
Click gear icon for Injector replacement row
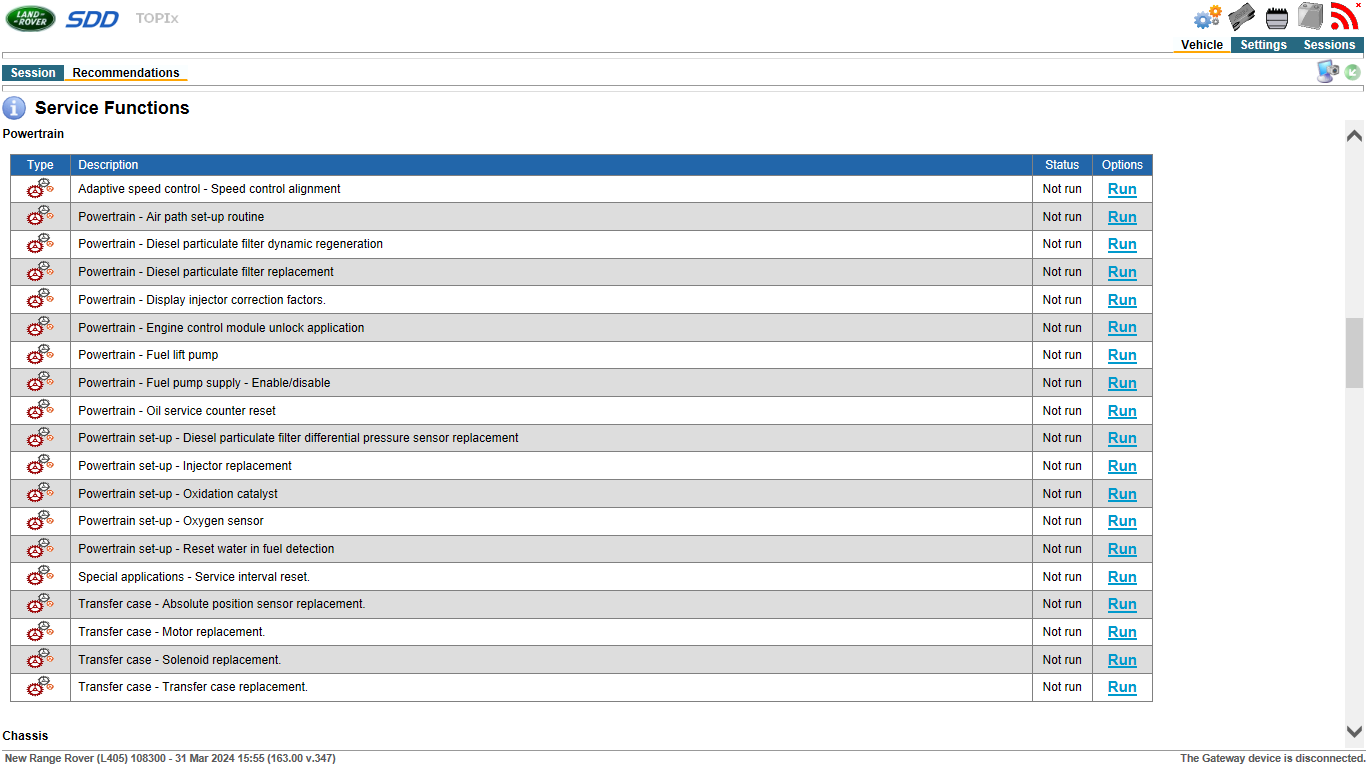40,465
